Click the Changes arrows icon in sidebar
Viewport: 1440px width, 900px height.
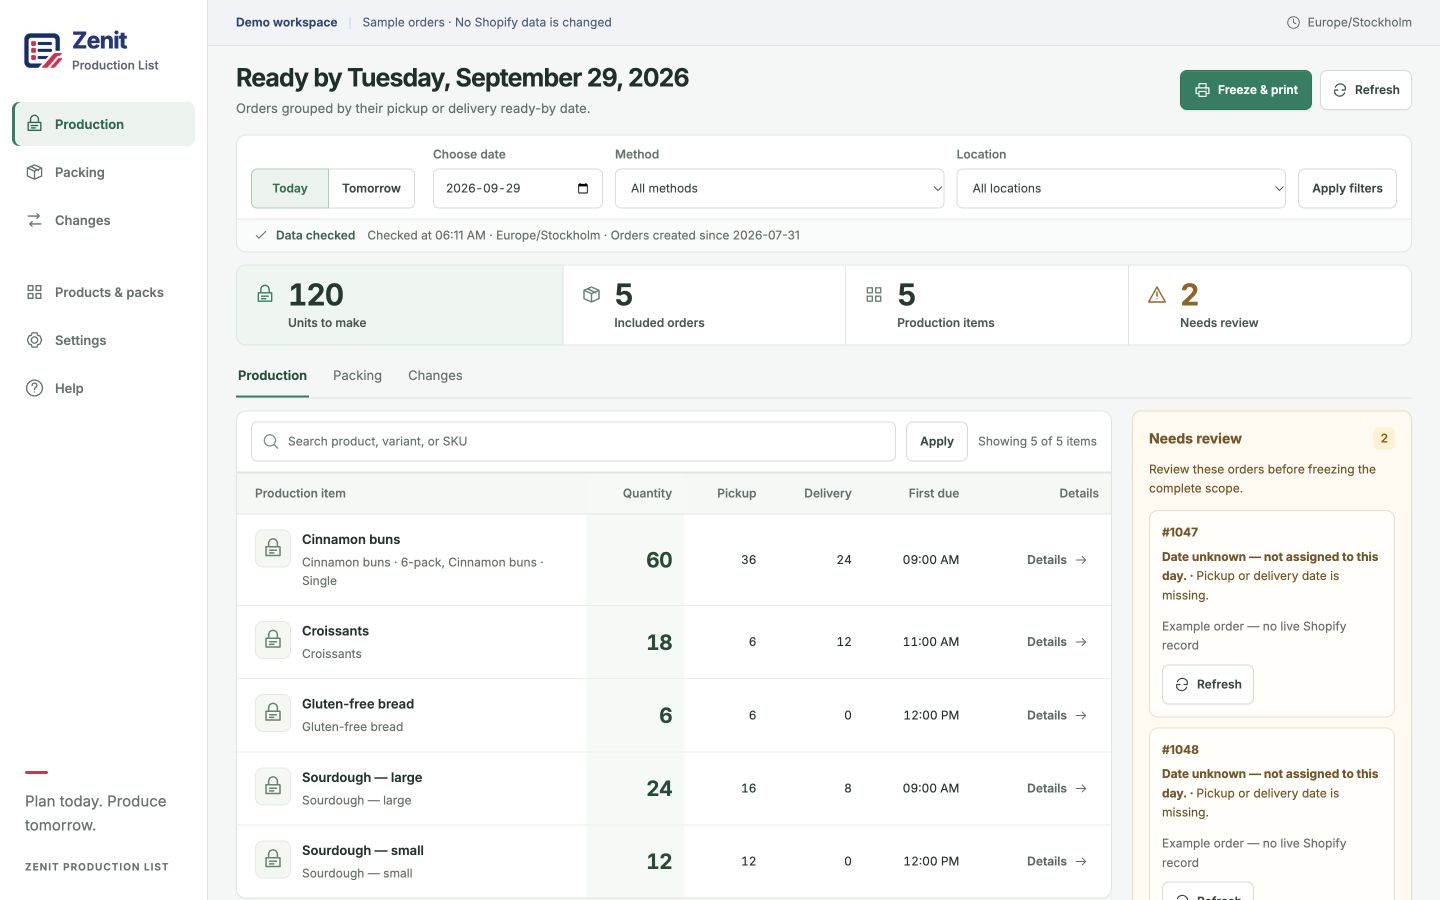(x=35, y=220)
